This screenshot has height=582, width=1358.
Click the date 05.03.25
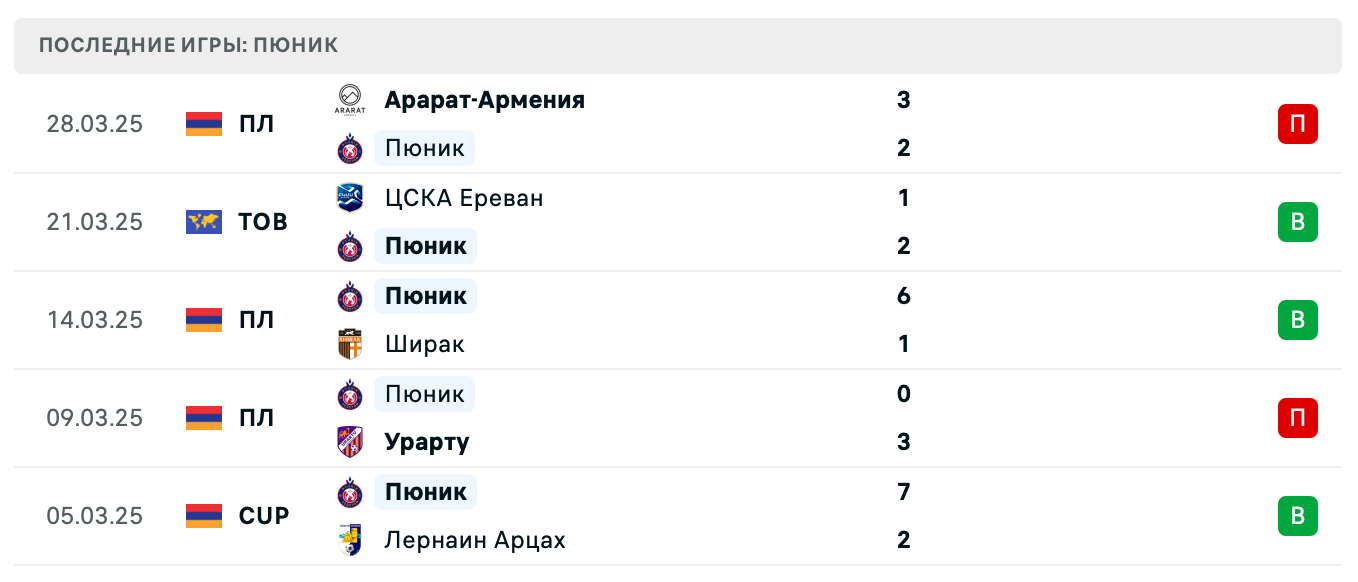coord(95,516)
